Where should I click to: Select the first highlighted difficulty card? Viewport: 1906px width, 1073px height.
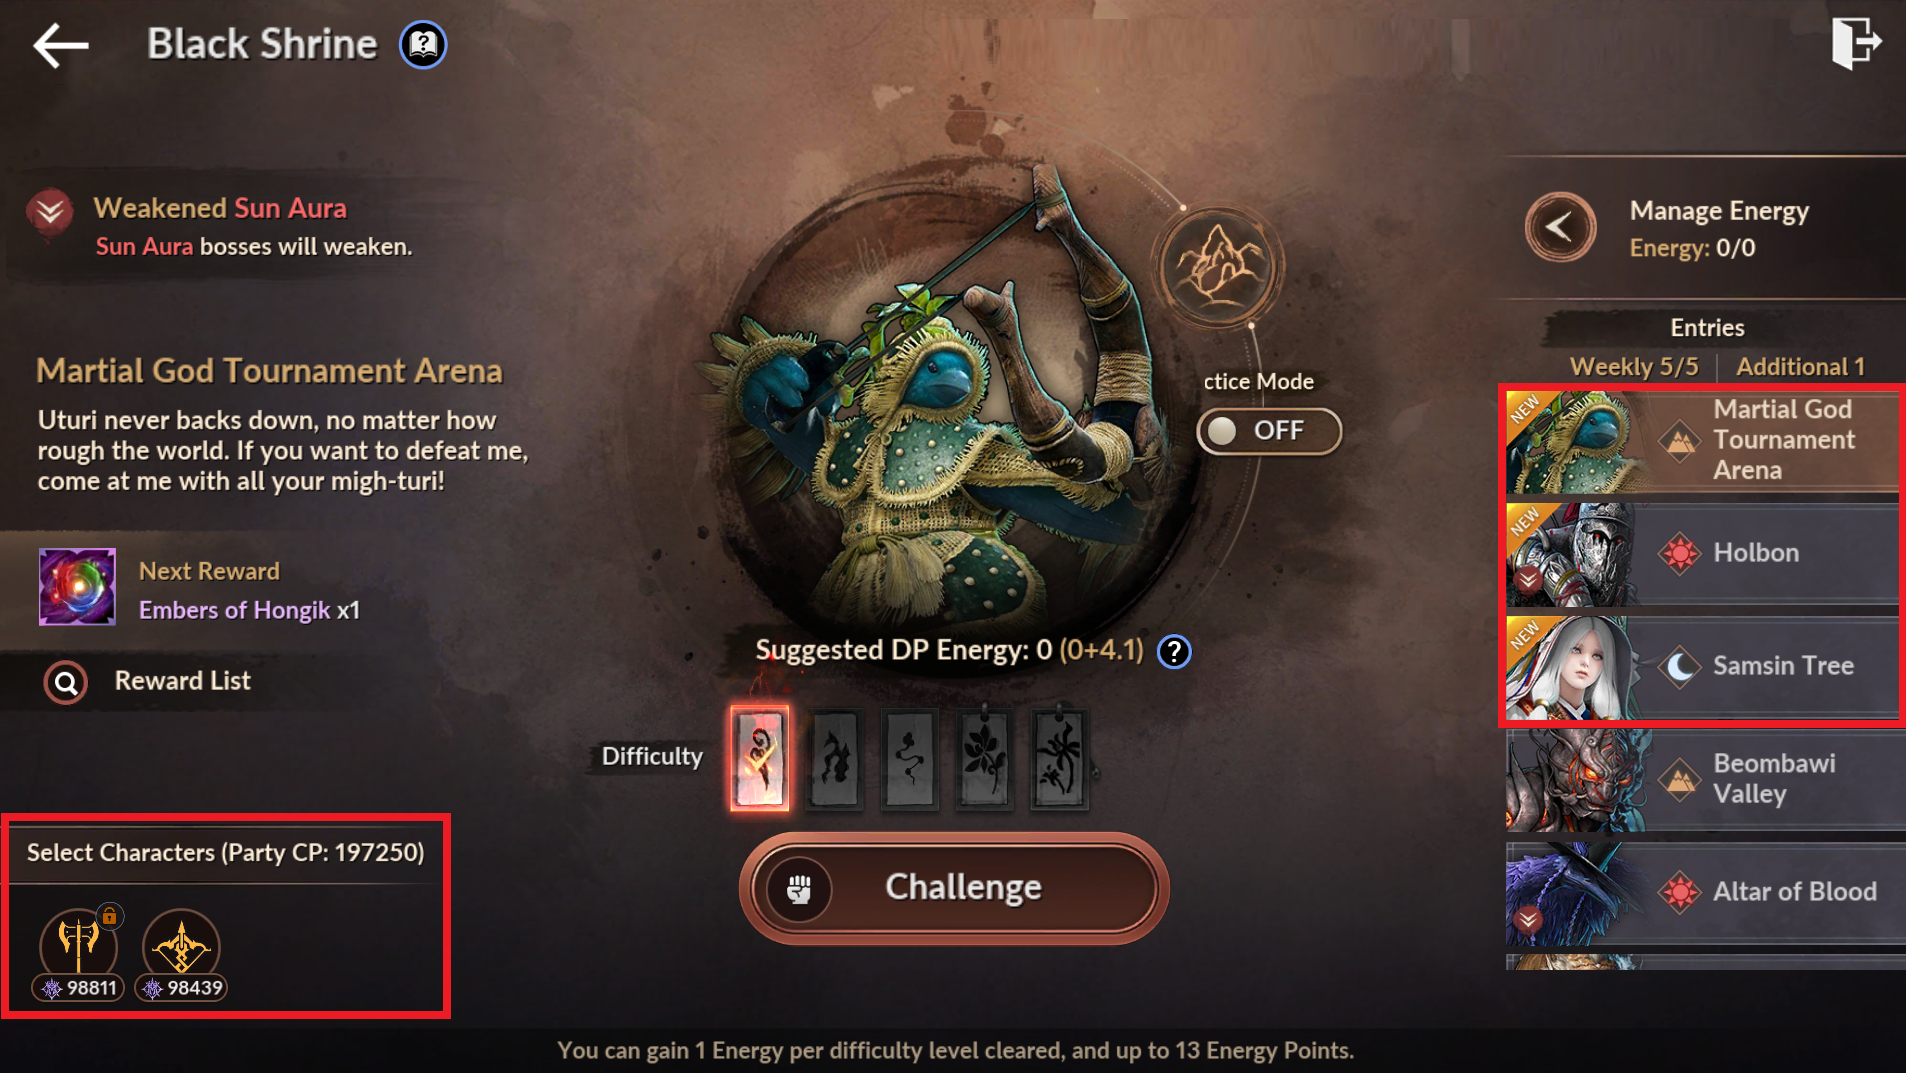760,758
